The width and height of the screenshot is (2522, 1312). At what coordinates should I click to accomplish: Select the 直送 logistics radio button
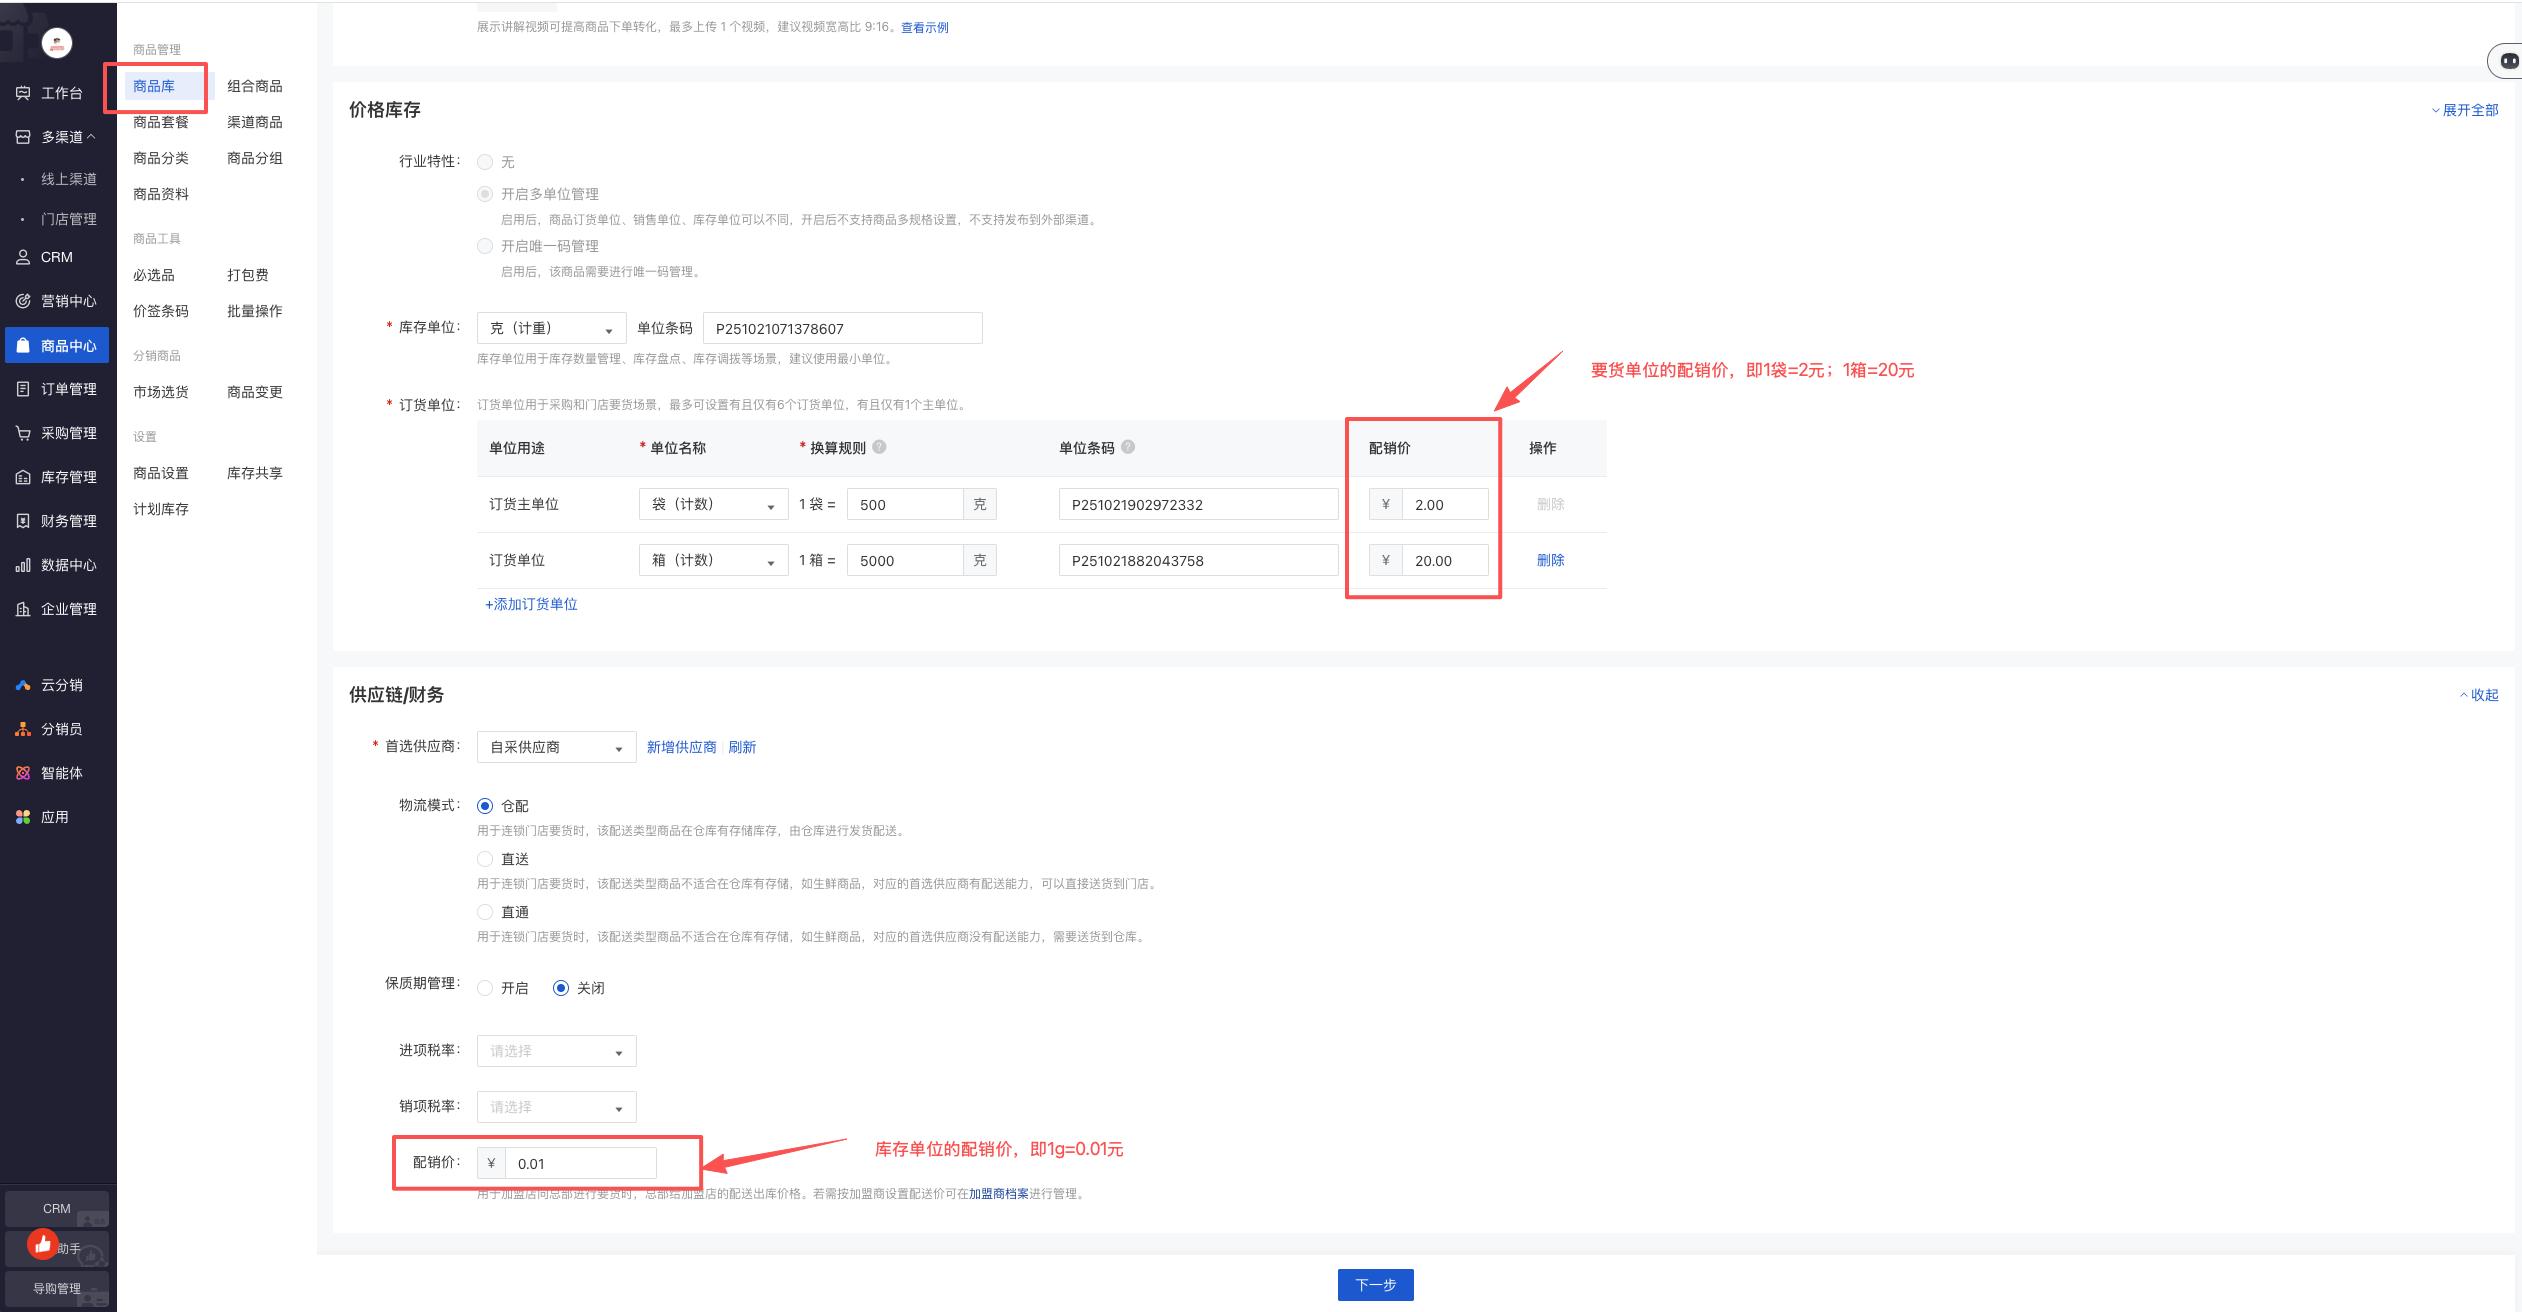click(x=485, y=859)
